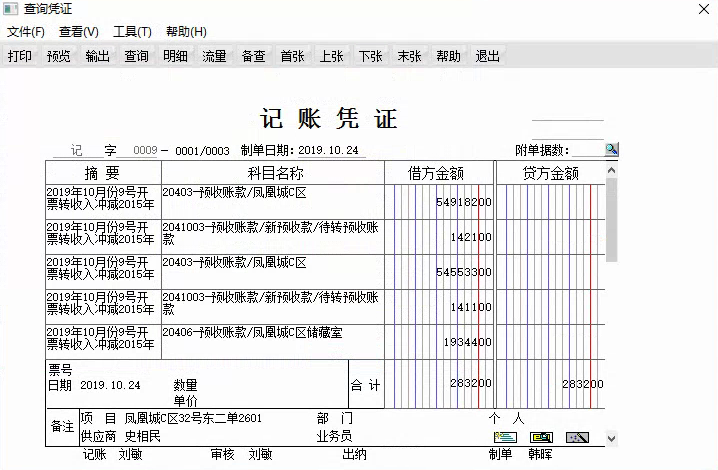Open the 工具(T) menu

tap(132, 32)
